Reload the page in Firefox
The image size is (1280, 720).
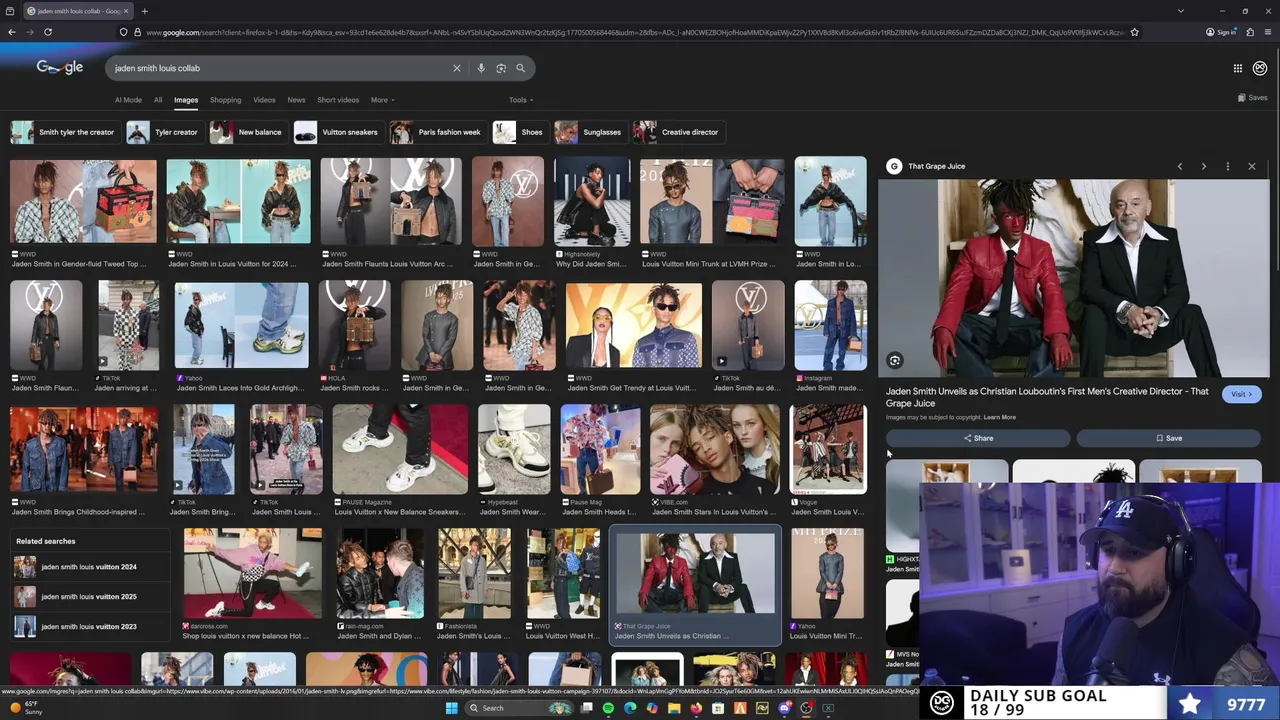47,32
